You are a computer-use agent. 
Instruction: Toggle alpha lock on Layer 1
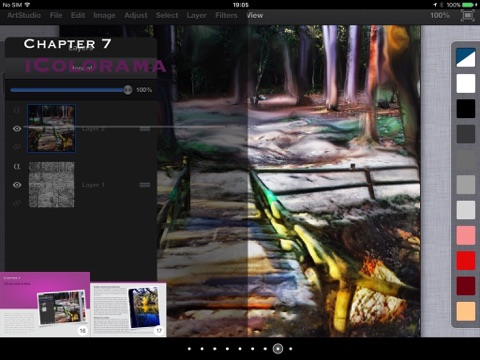17,166
